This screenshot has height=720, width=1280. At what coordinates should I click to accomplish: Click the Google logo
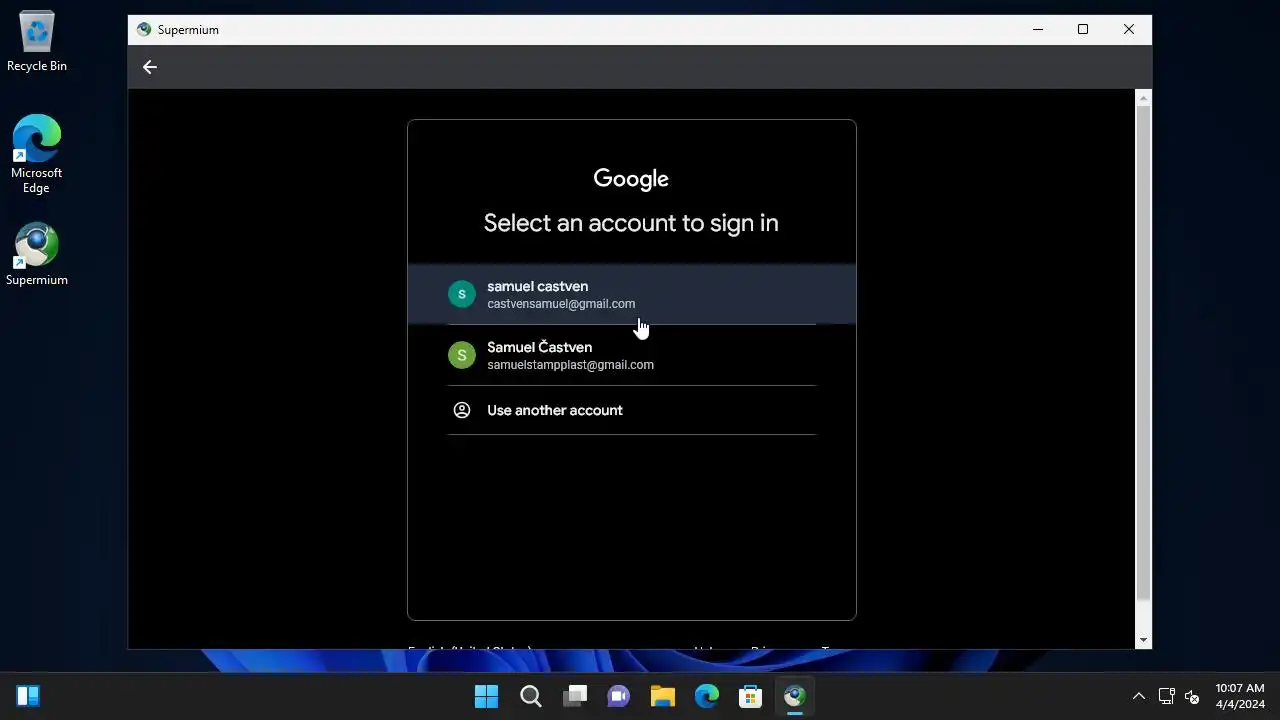[631, 179]
